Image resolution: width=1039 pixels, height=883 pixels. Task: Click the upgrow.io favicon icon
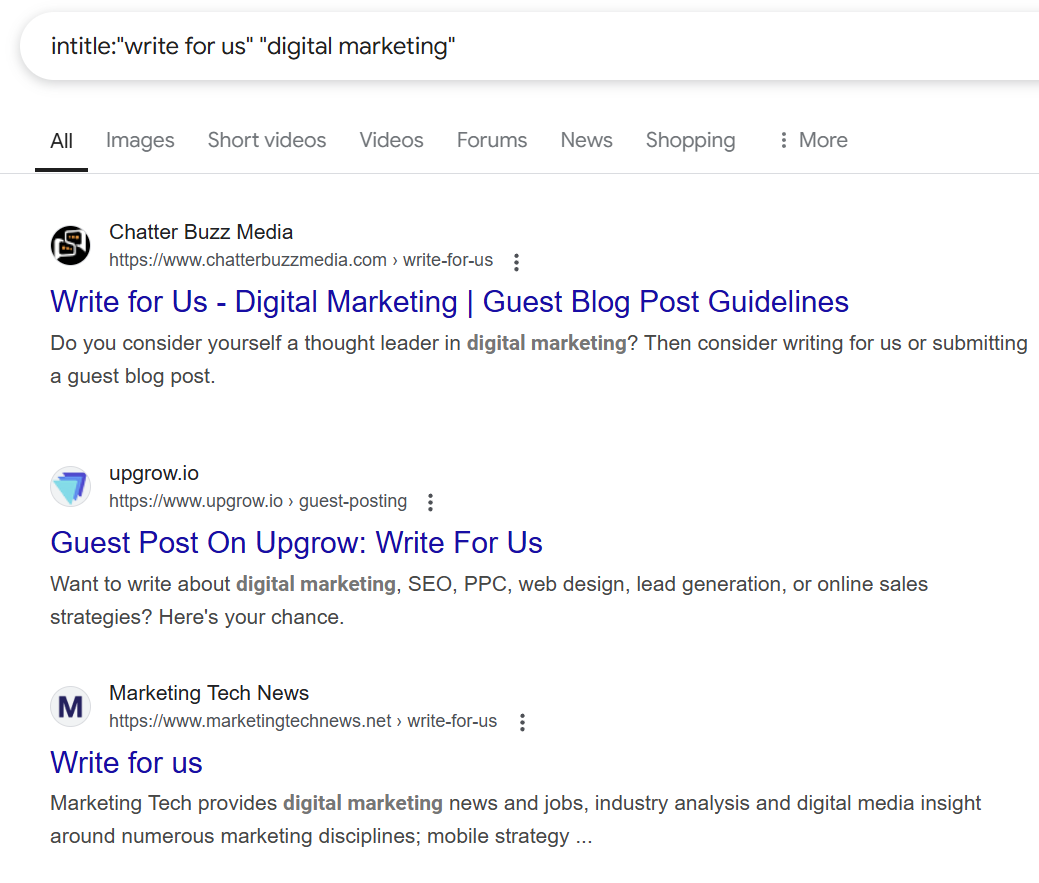tap(70, 486)
